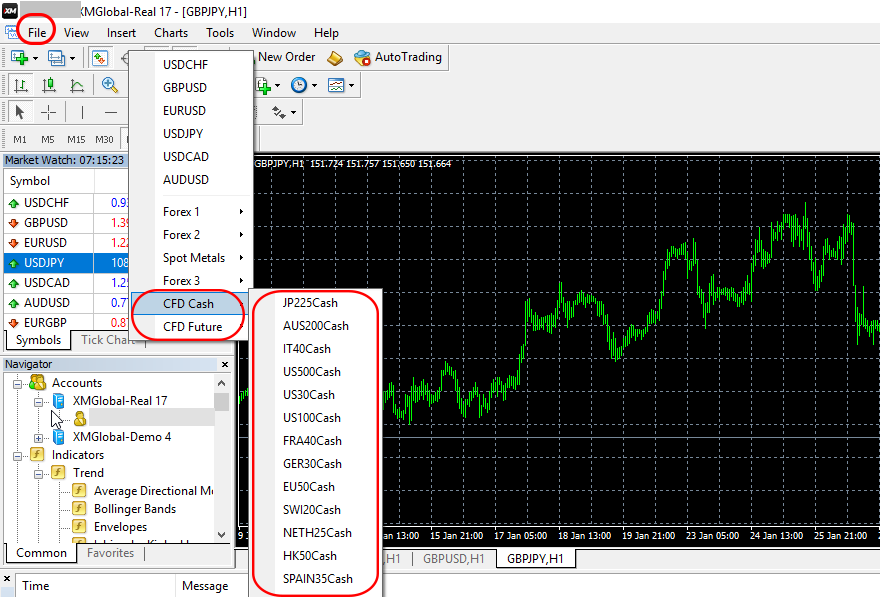Screen dimensions: 880x597
Task: Switch to Line Chart mode
Action: pyautogui.click(x=77, y=85)
